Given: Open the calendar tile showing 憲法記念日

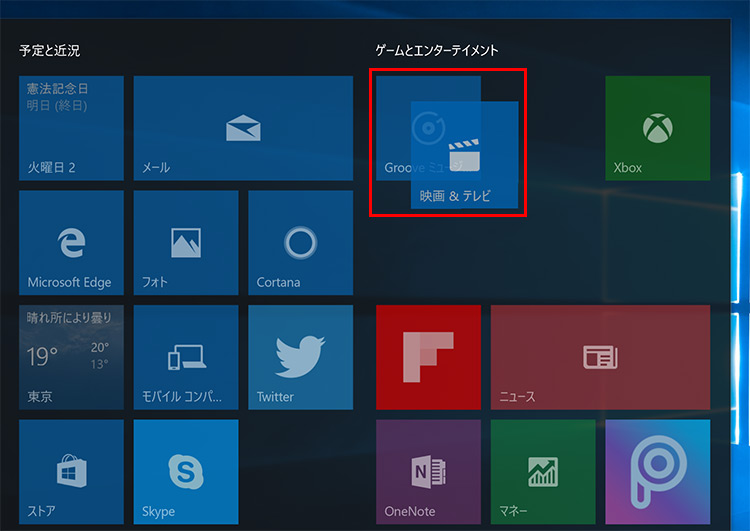Looking at the screenshot, I should pyautogui.click(x=71, y=128).
